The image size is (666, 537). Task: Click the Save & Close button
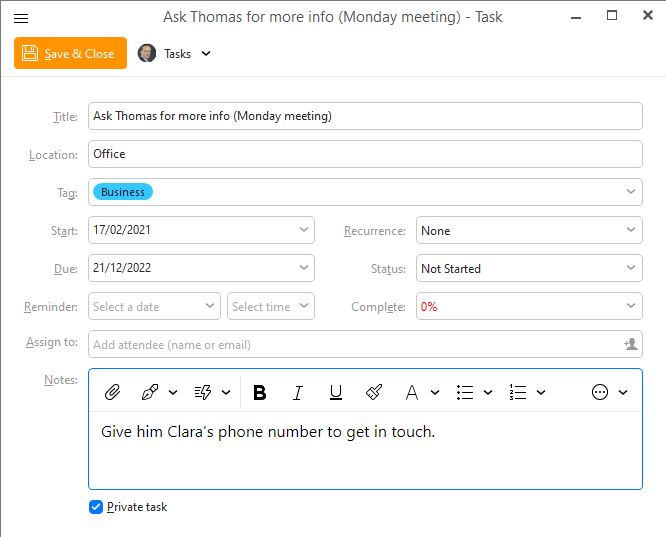click(70, 54)
